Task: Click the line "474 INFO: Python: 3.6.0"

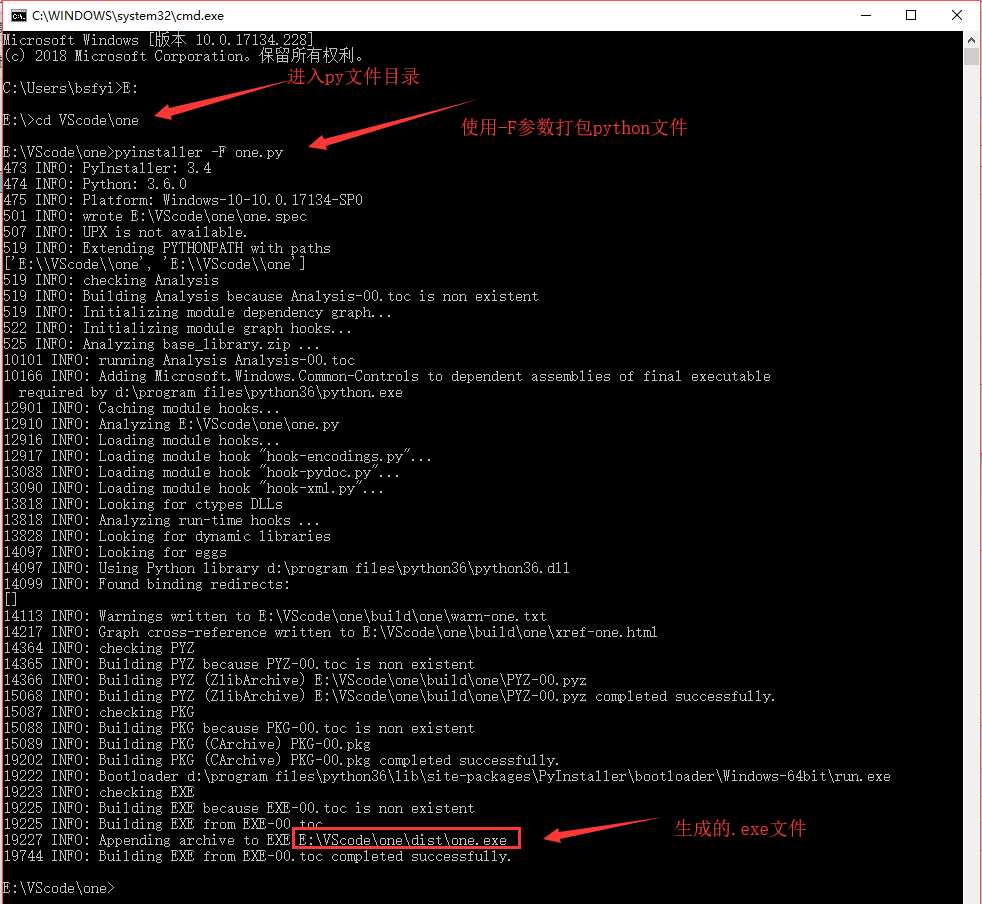Action: pyautogui.click(x=95, y=184)
